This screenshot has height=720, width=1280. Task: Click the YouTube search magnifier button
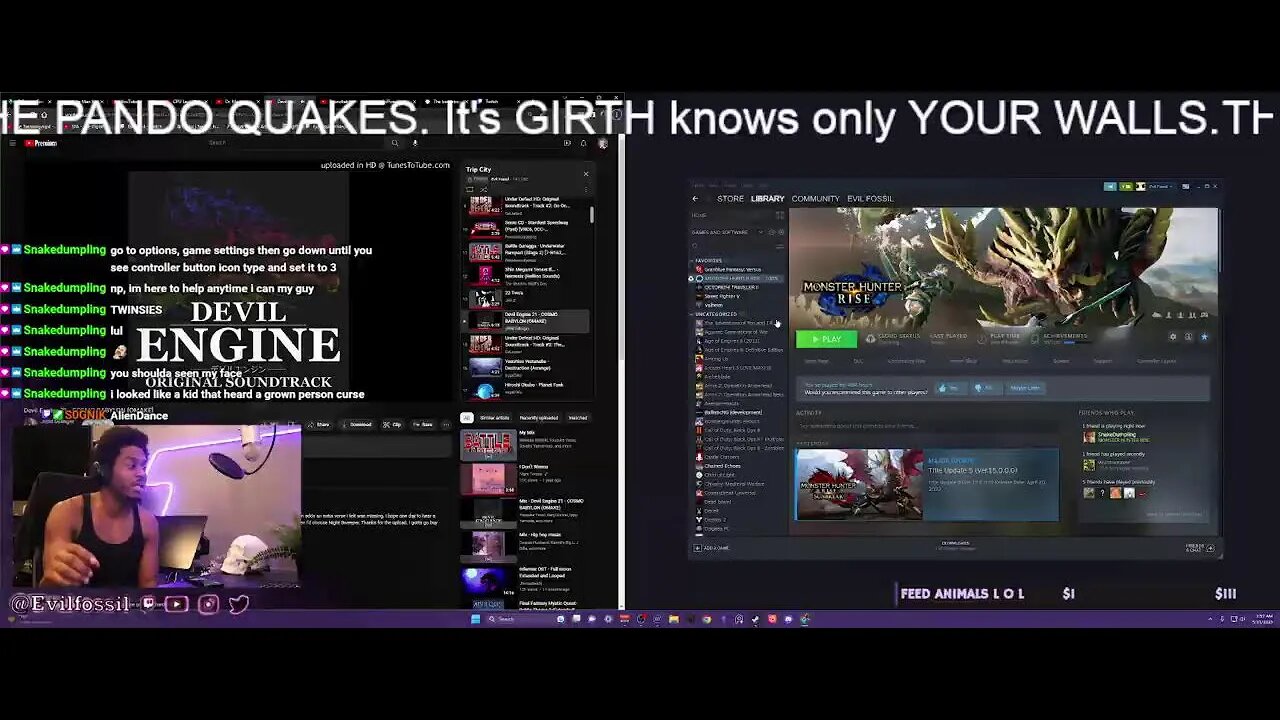pos(395,143)
